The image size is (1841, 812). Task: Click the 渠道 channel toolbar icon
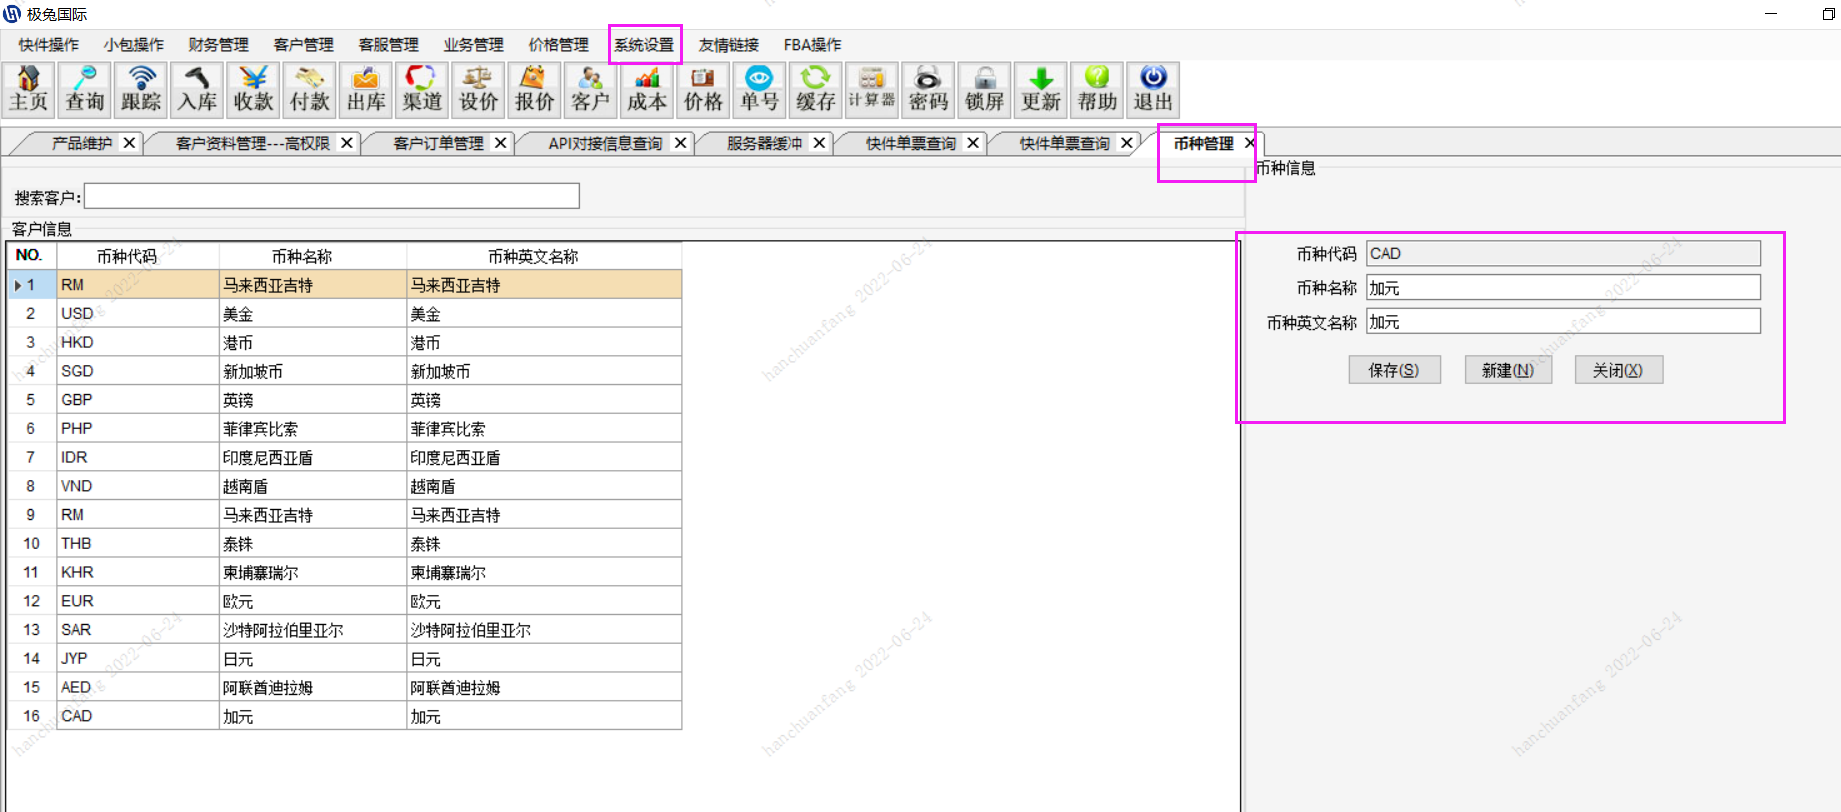click(x=422, y=90)
